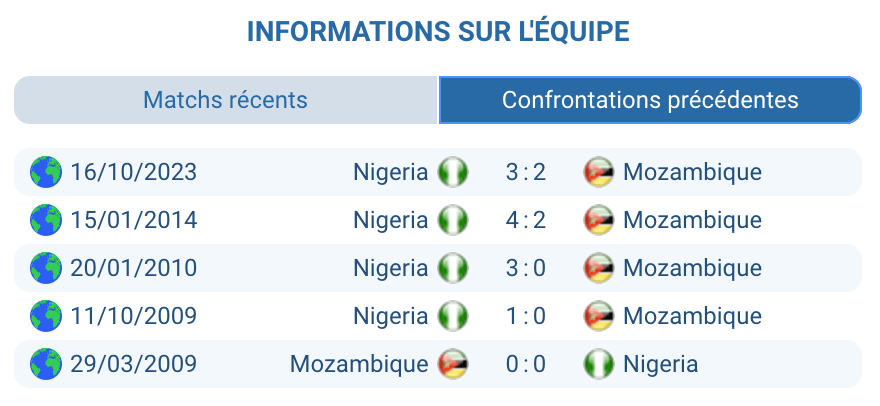
Task: Open the 4:2 score from 15/01/2014
Action: pyautogui.click(x=526, y=220)
